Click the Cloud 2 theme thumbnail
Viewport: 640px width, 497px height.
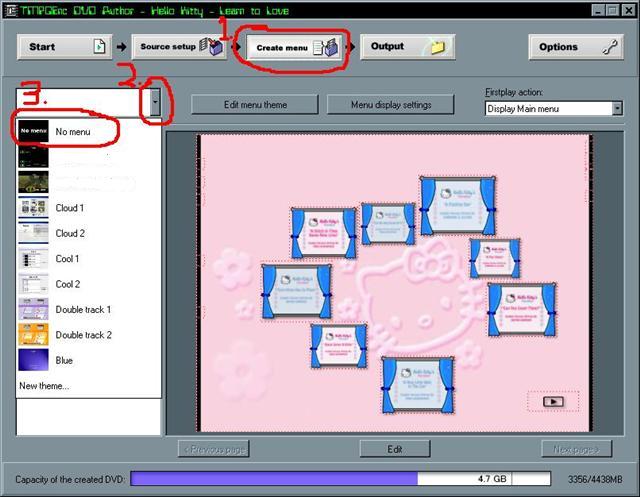(33, 233)
